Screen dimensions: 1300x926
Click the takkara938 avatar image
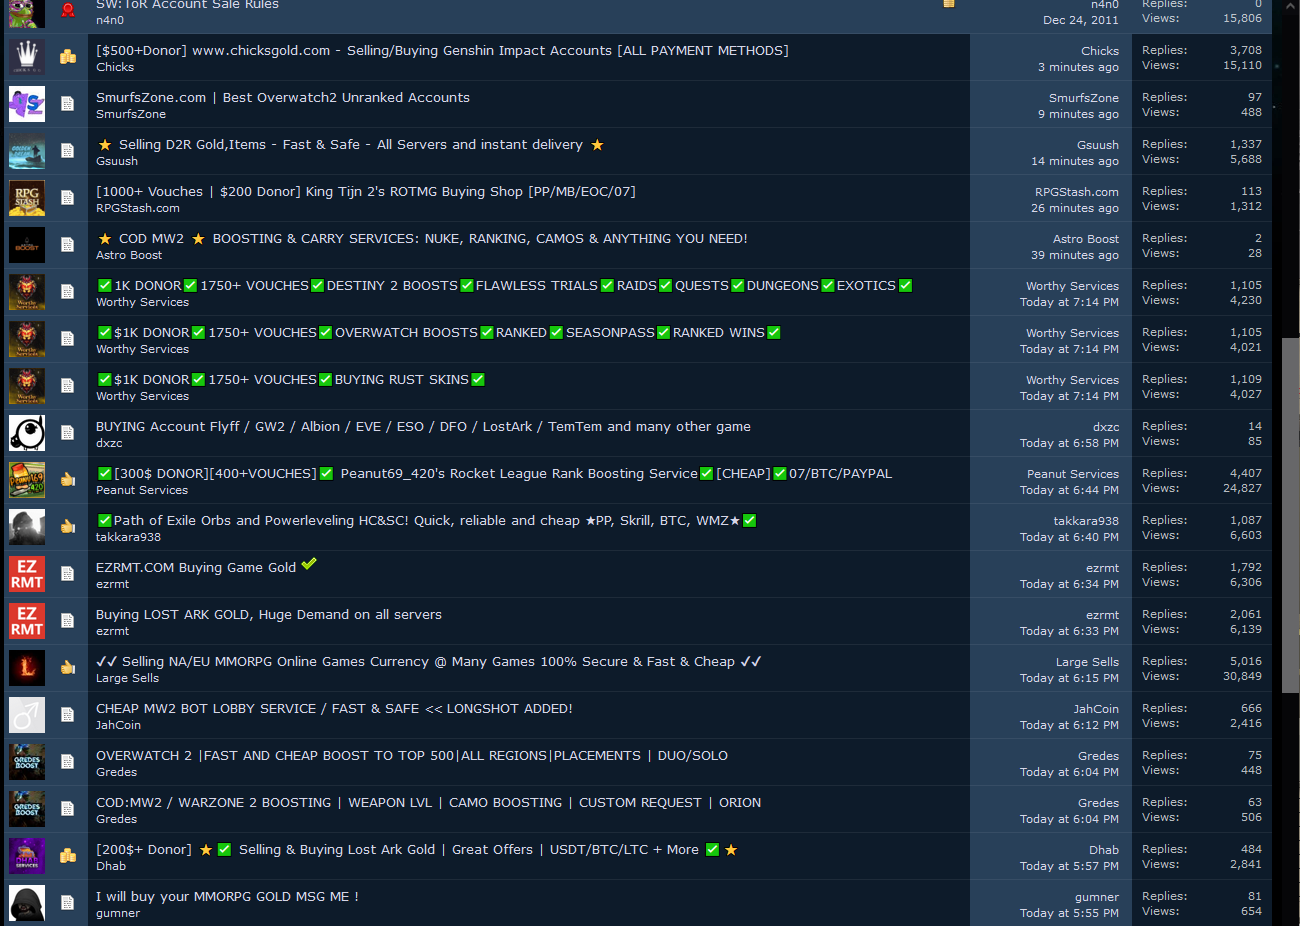click(x=27, y=527)
